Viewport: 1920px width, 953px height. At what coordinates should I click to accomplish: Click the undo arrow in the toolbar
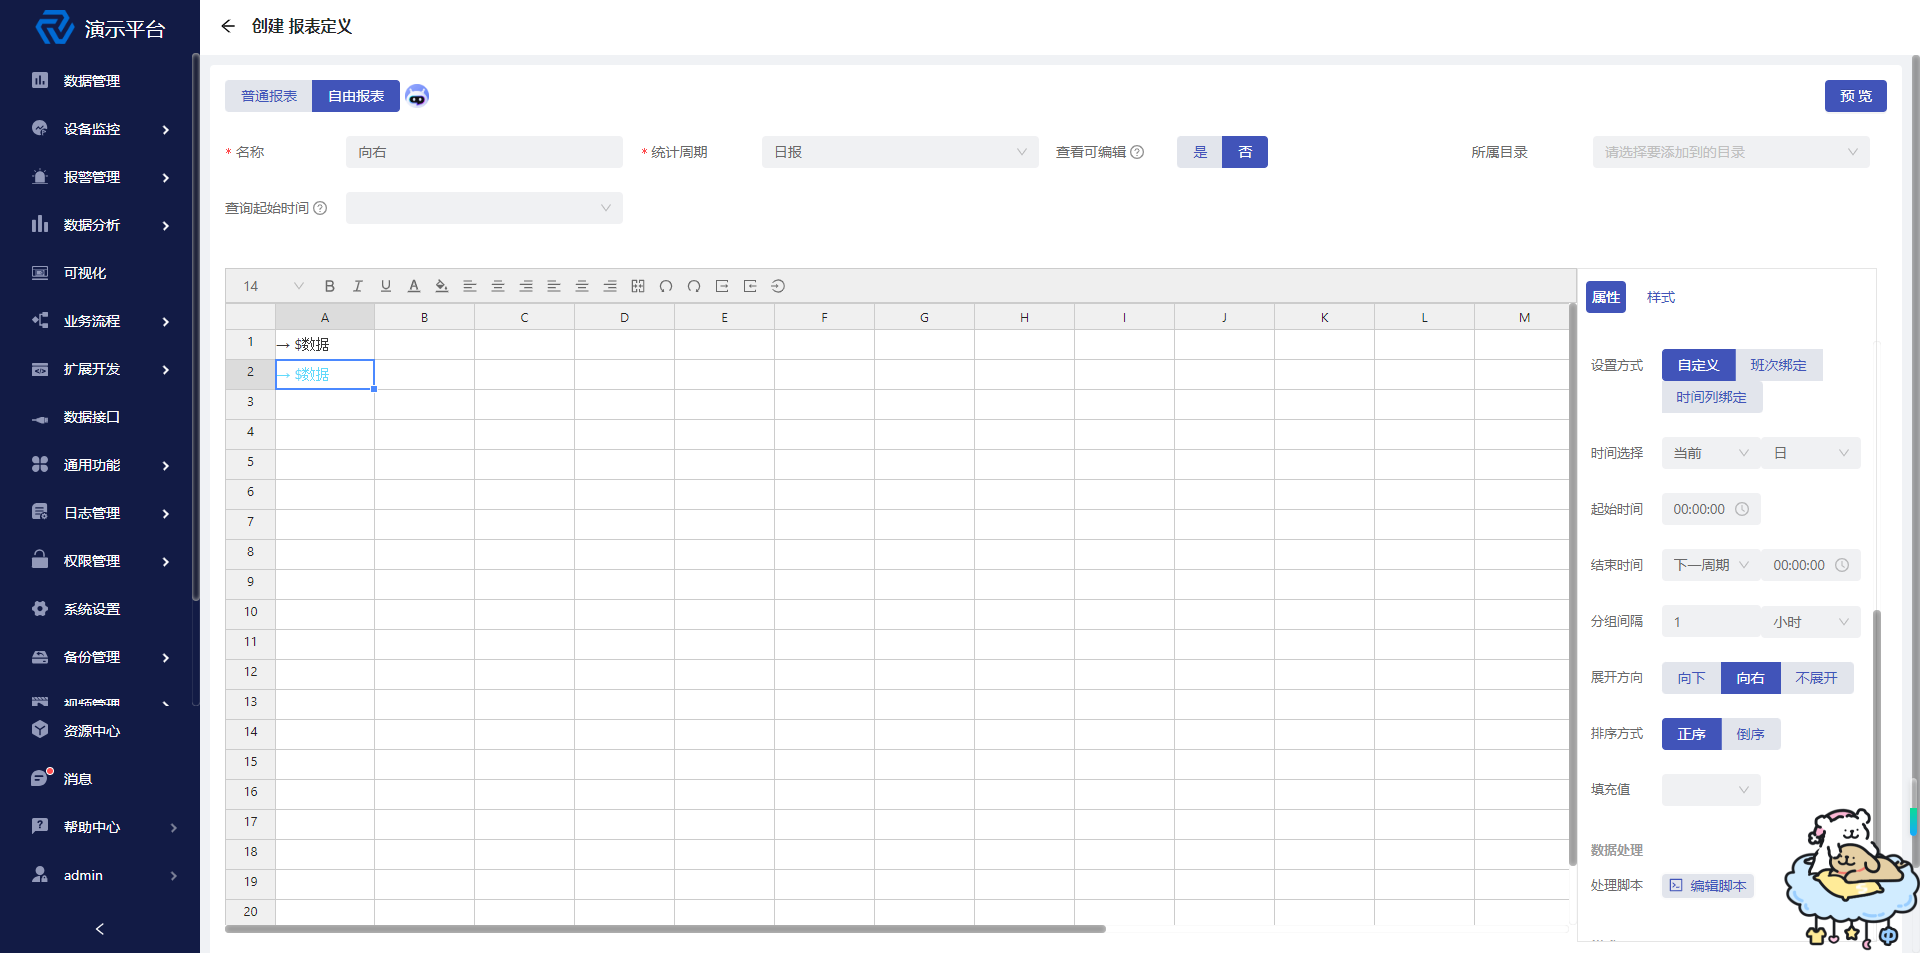(x=666, y=286)
